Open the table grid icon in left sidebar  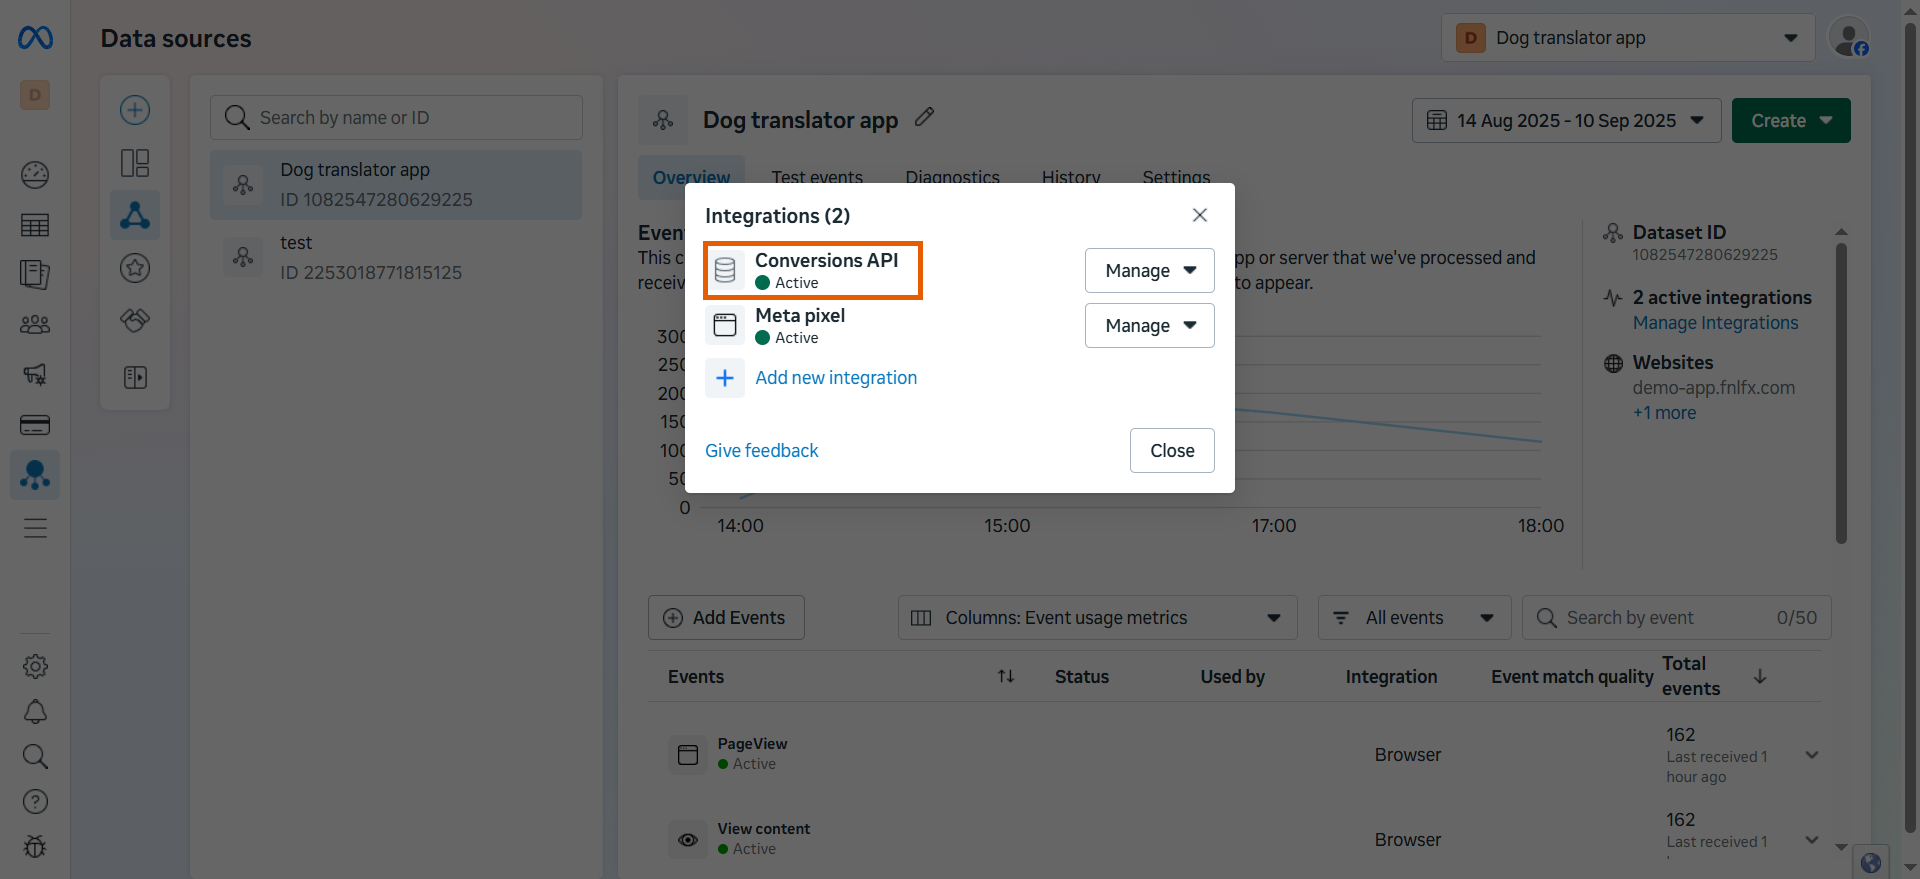click(35, 225)
